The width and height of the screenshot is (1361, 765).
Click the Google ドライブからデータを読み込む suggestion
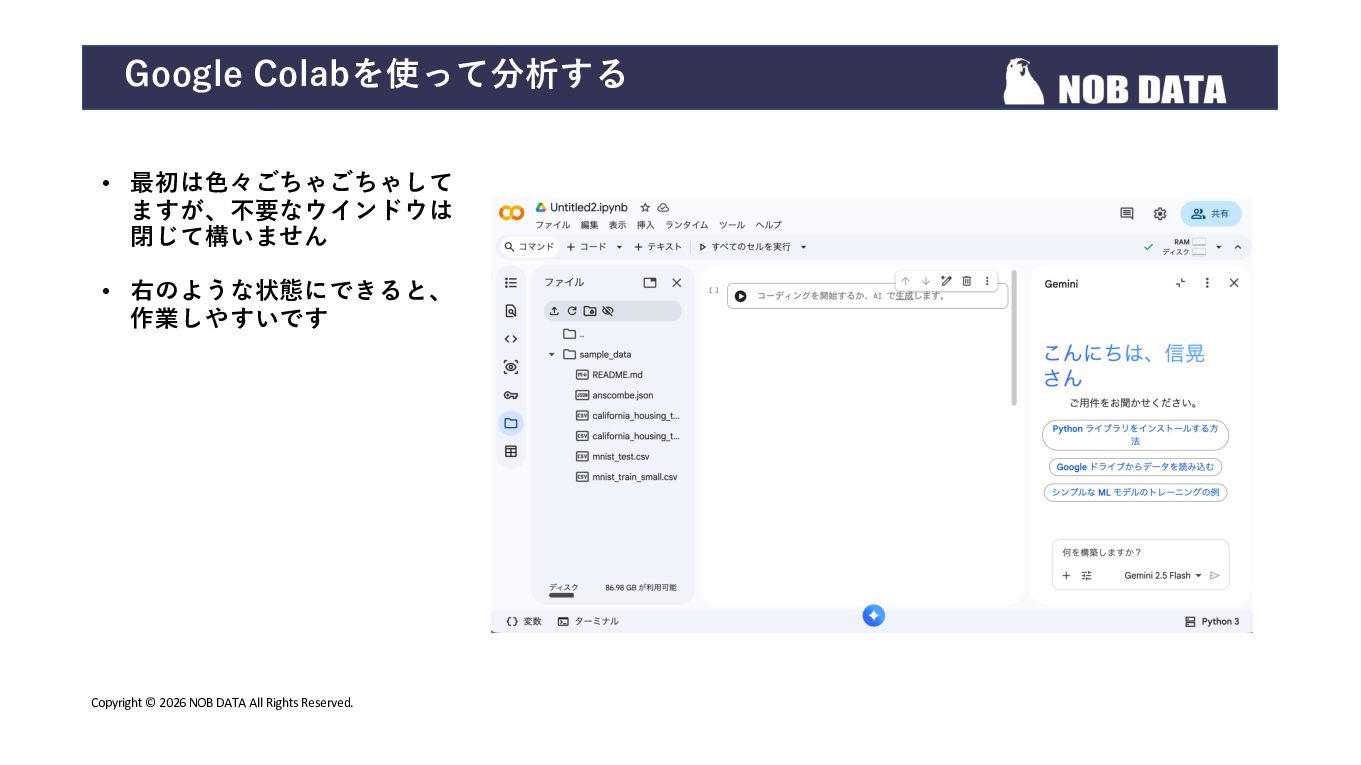1135,467
